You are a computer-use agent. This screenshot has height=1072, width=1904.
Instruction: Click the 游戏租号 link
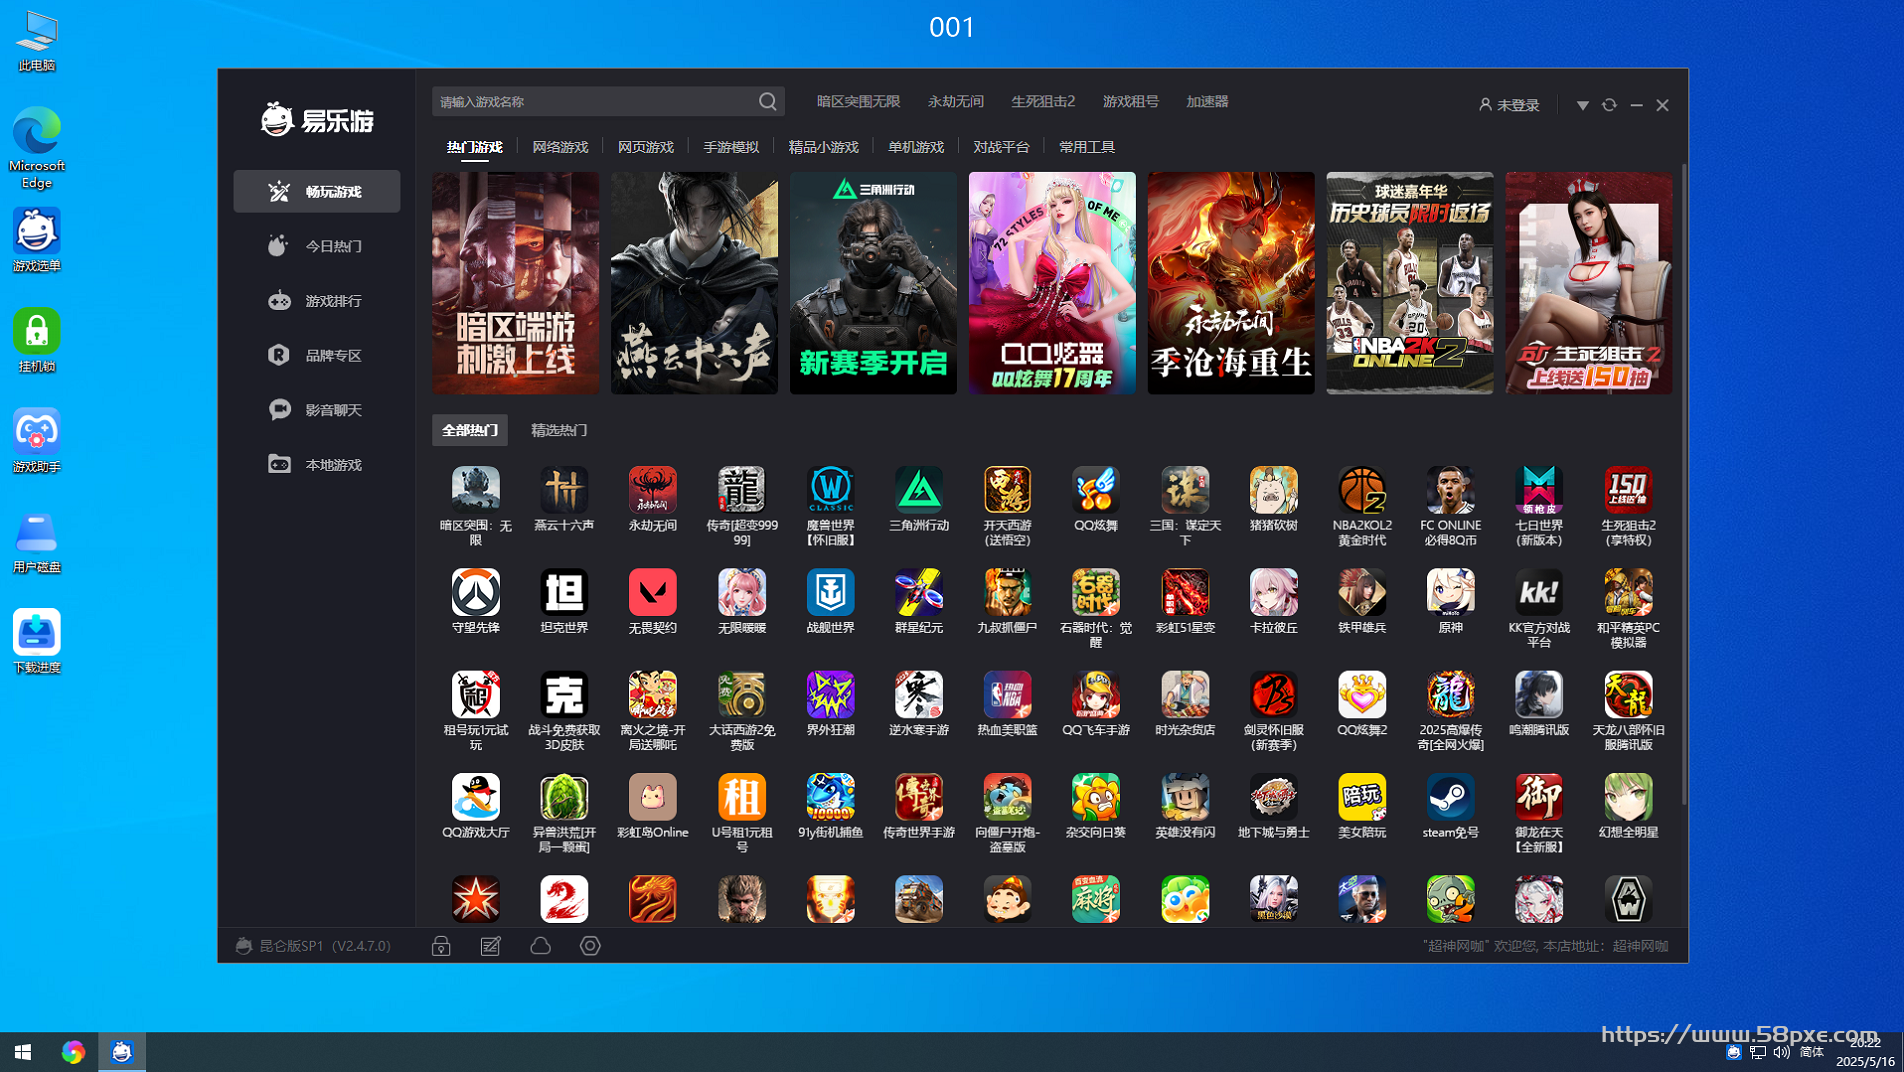pyautogui.click(x=1131, y=101)
